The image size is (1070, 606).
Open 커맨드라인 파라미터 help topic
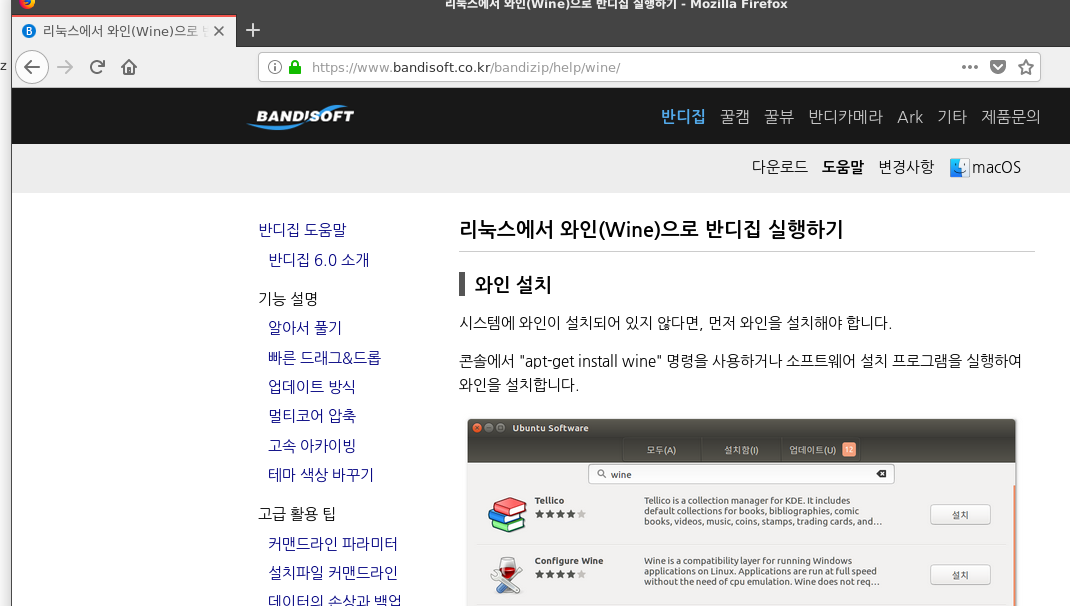pyautogui.click(x=333, y=544)
